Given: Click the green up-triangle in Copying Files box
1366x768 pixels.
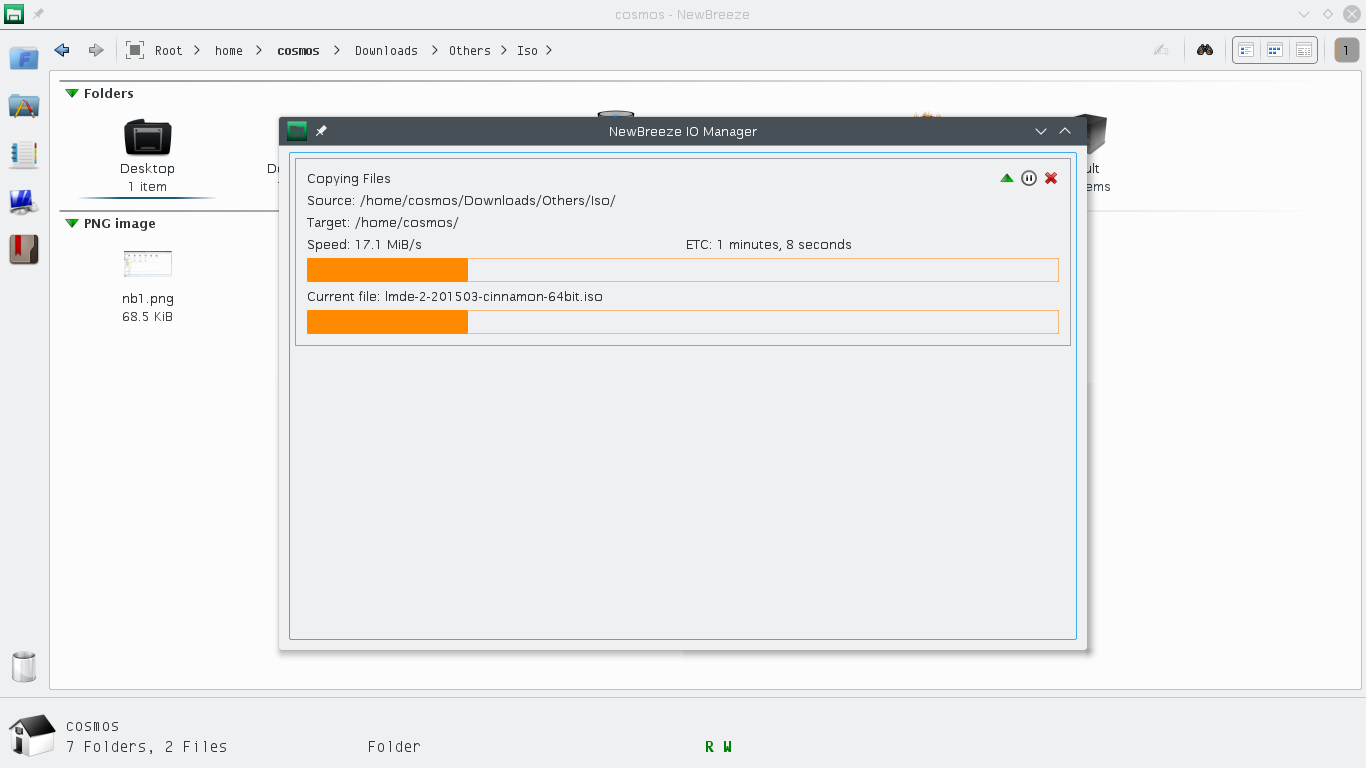Looking at the screenshot, I should tap(1007, 178).
